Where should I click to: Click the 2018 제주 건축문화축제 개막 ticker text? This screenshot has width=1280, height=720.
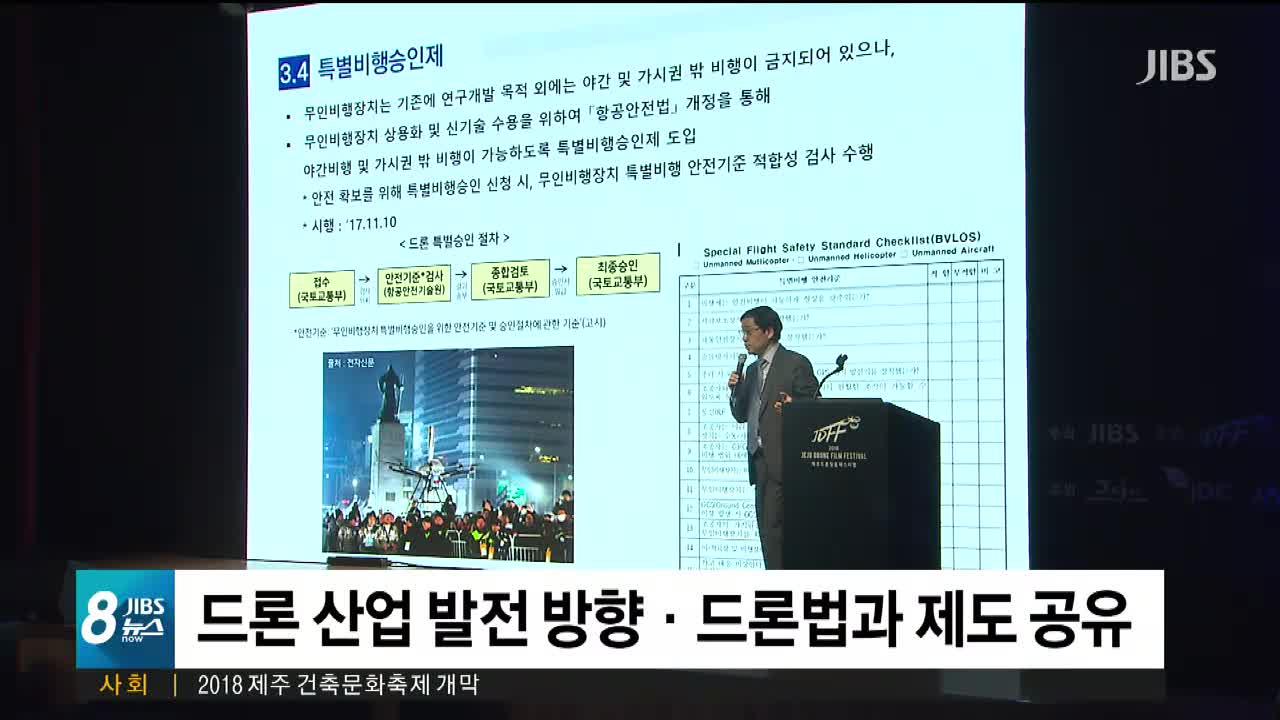tap(338, 685)
